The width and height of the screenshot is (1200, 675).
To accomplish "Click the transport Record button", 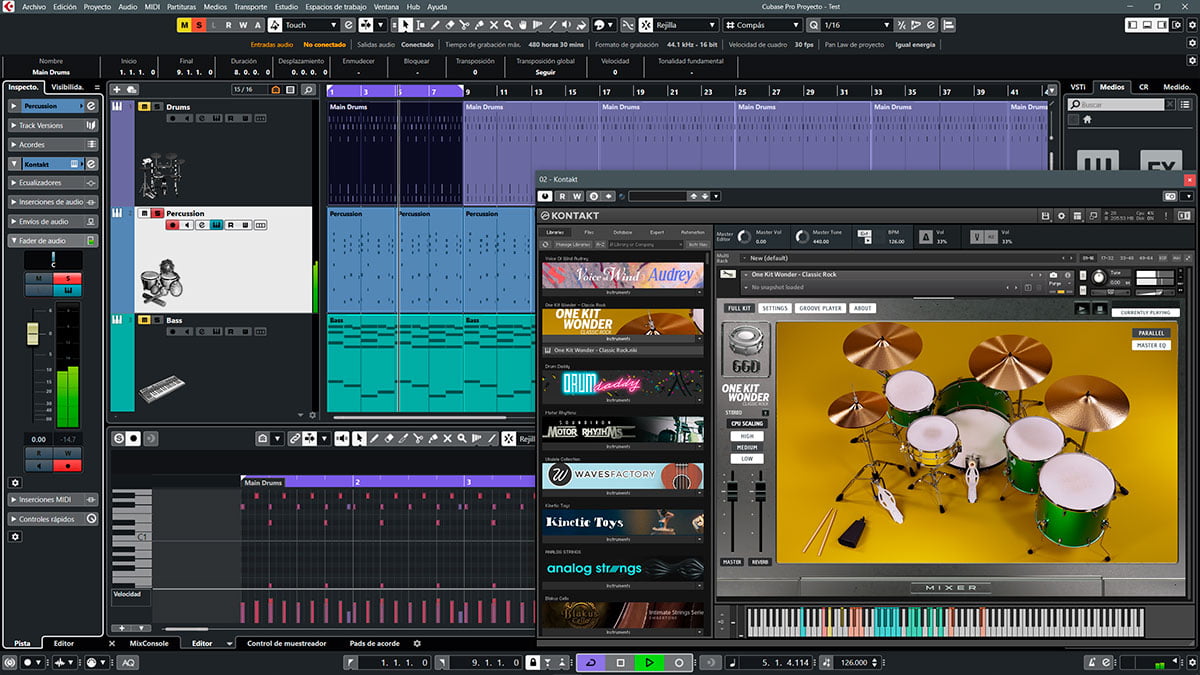I will point(679,662).
